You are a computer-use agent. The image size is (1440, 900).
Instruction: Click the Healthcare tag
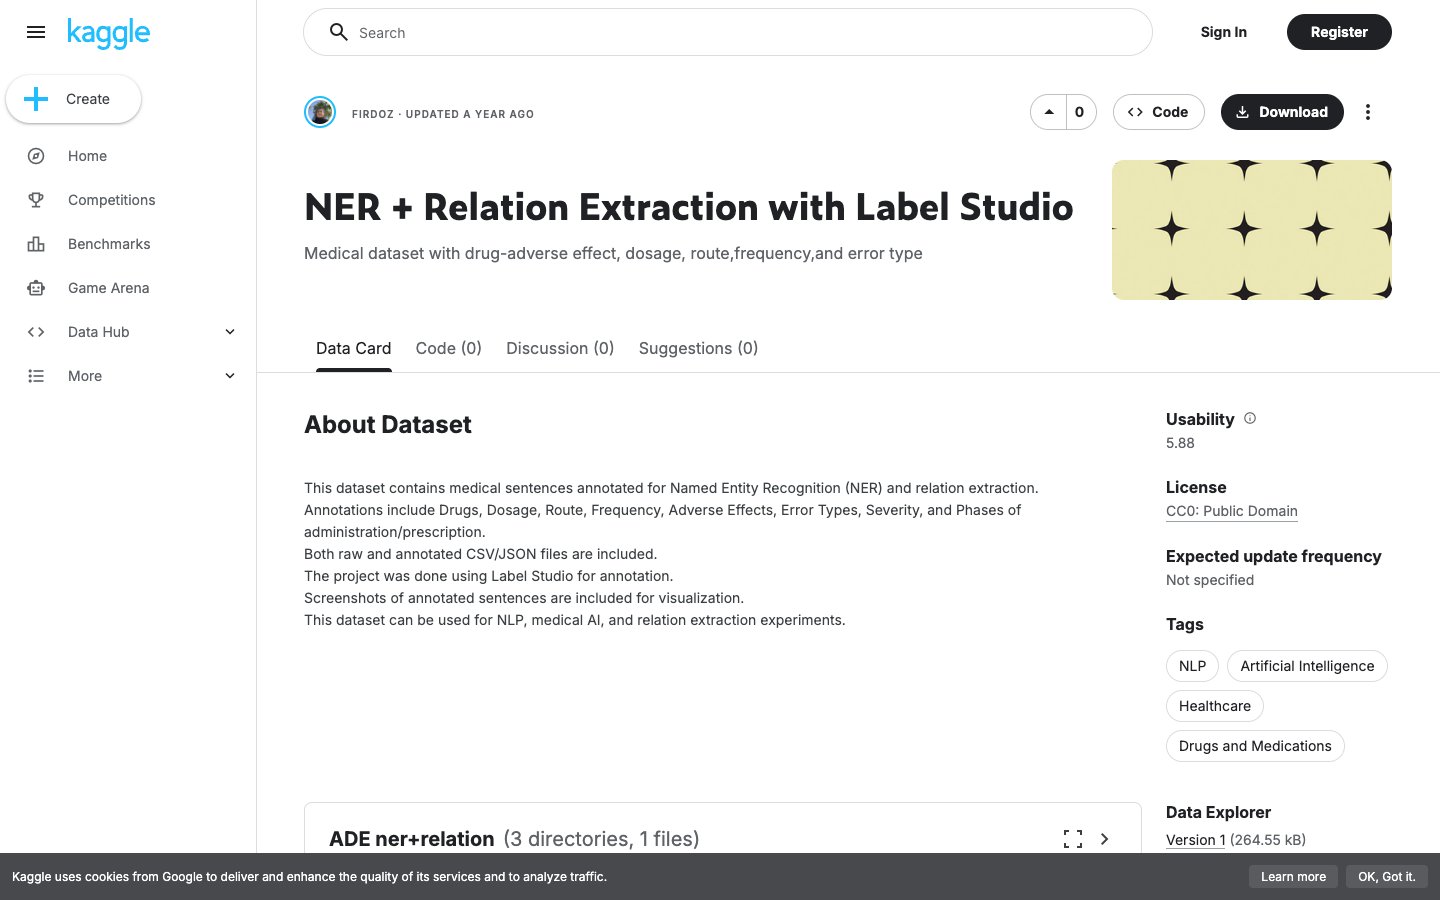pos(1215,706)
